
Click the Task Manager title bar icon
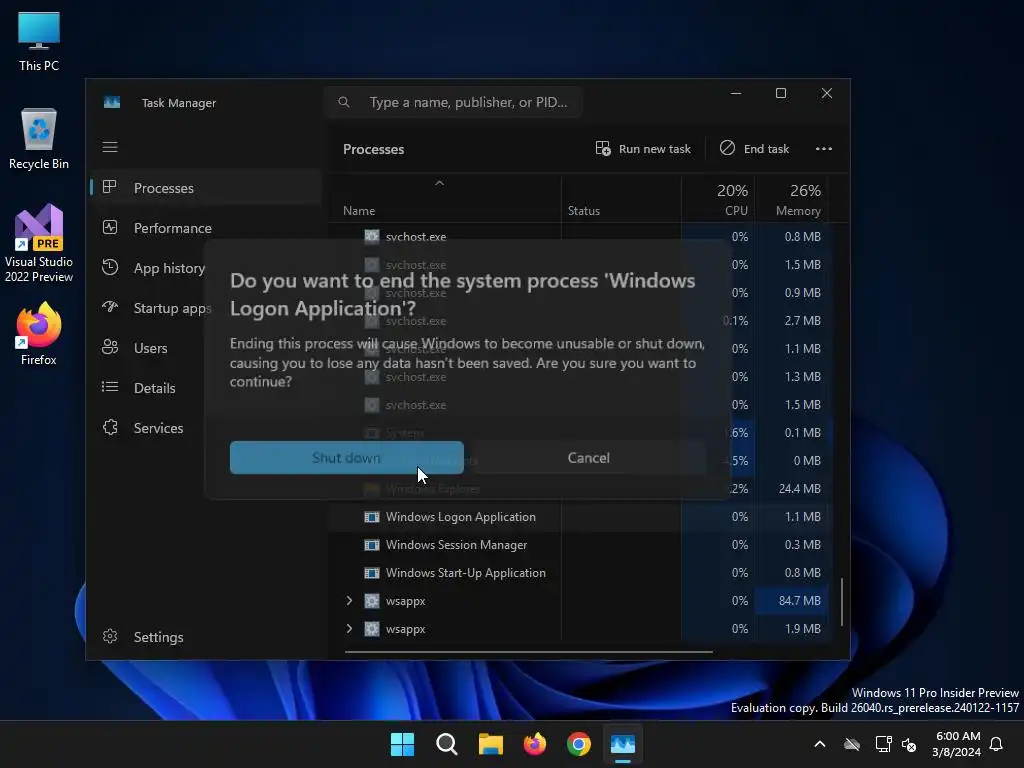[x=112, y=103]
